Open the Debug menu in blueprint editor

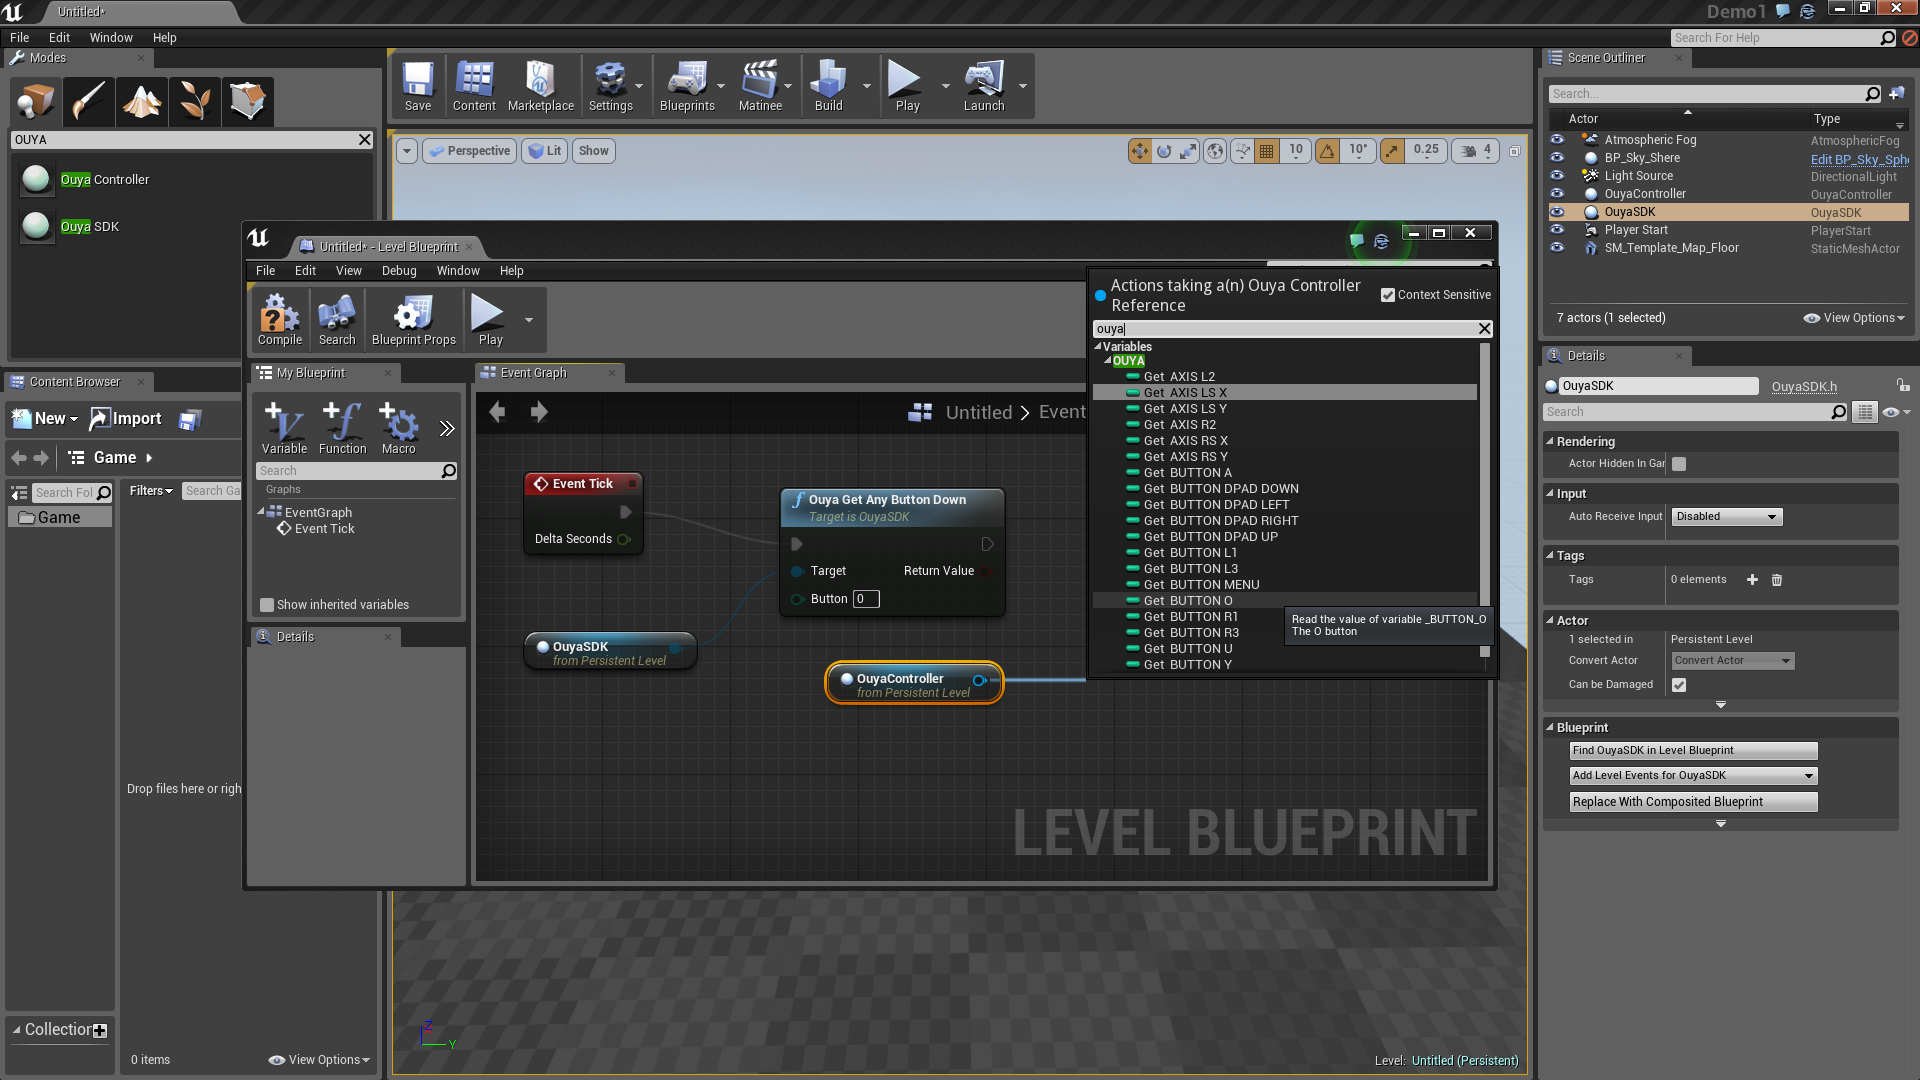[398, 271]
